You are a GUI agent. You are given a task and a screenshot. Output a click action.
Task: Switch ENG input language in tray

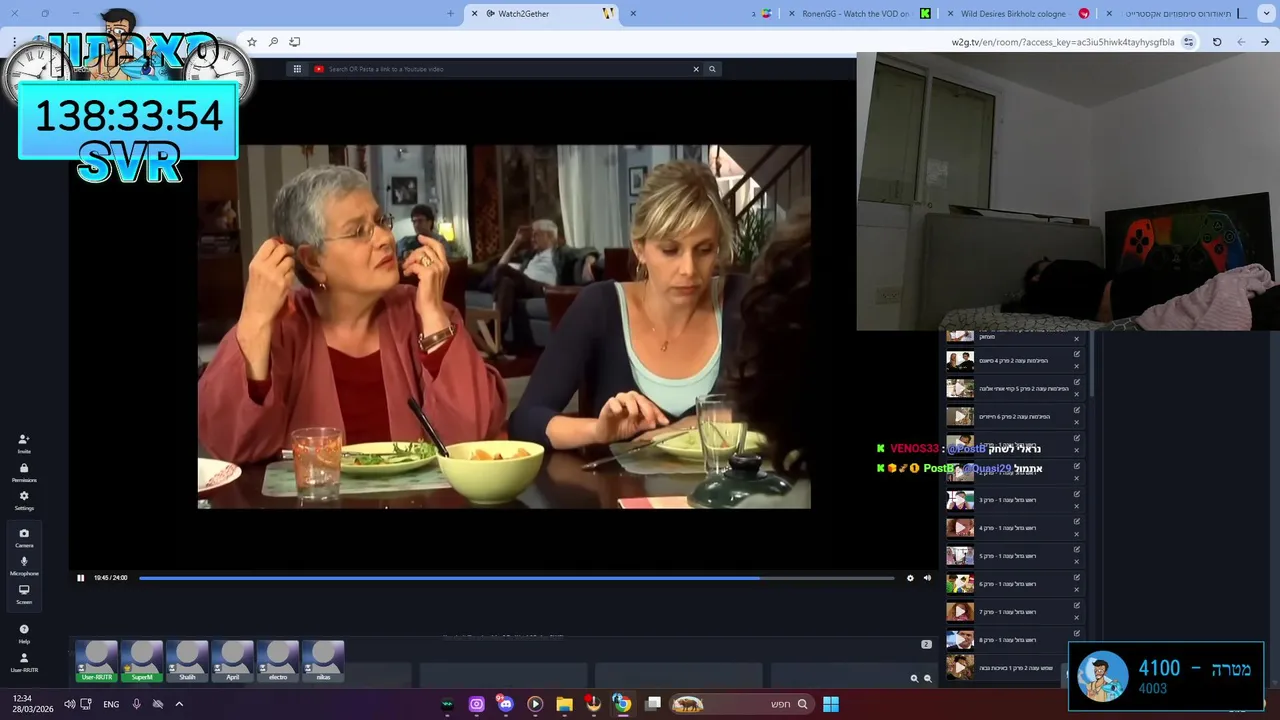[x=111, y=704]
